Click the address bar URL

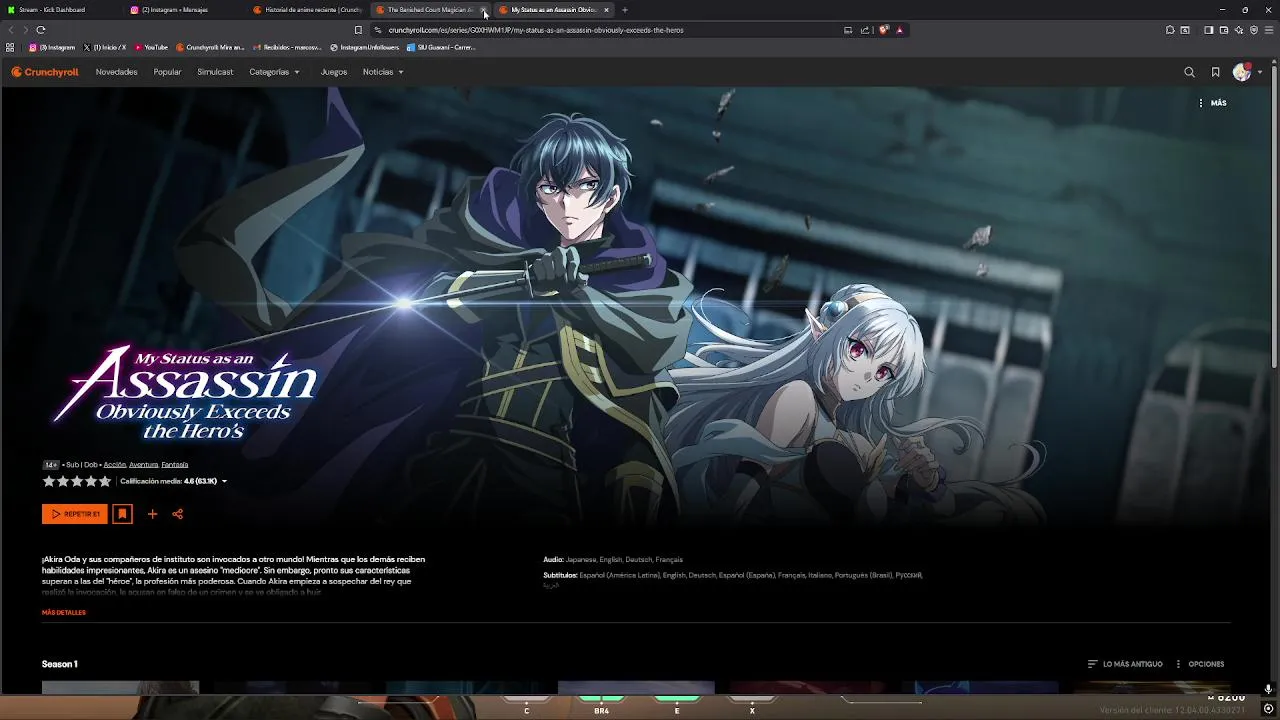point(536,30)
